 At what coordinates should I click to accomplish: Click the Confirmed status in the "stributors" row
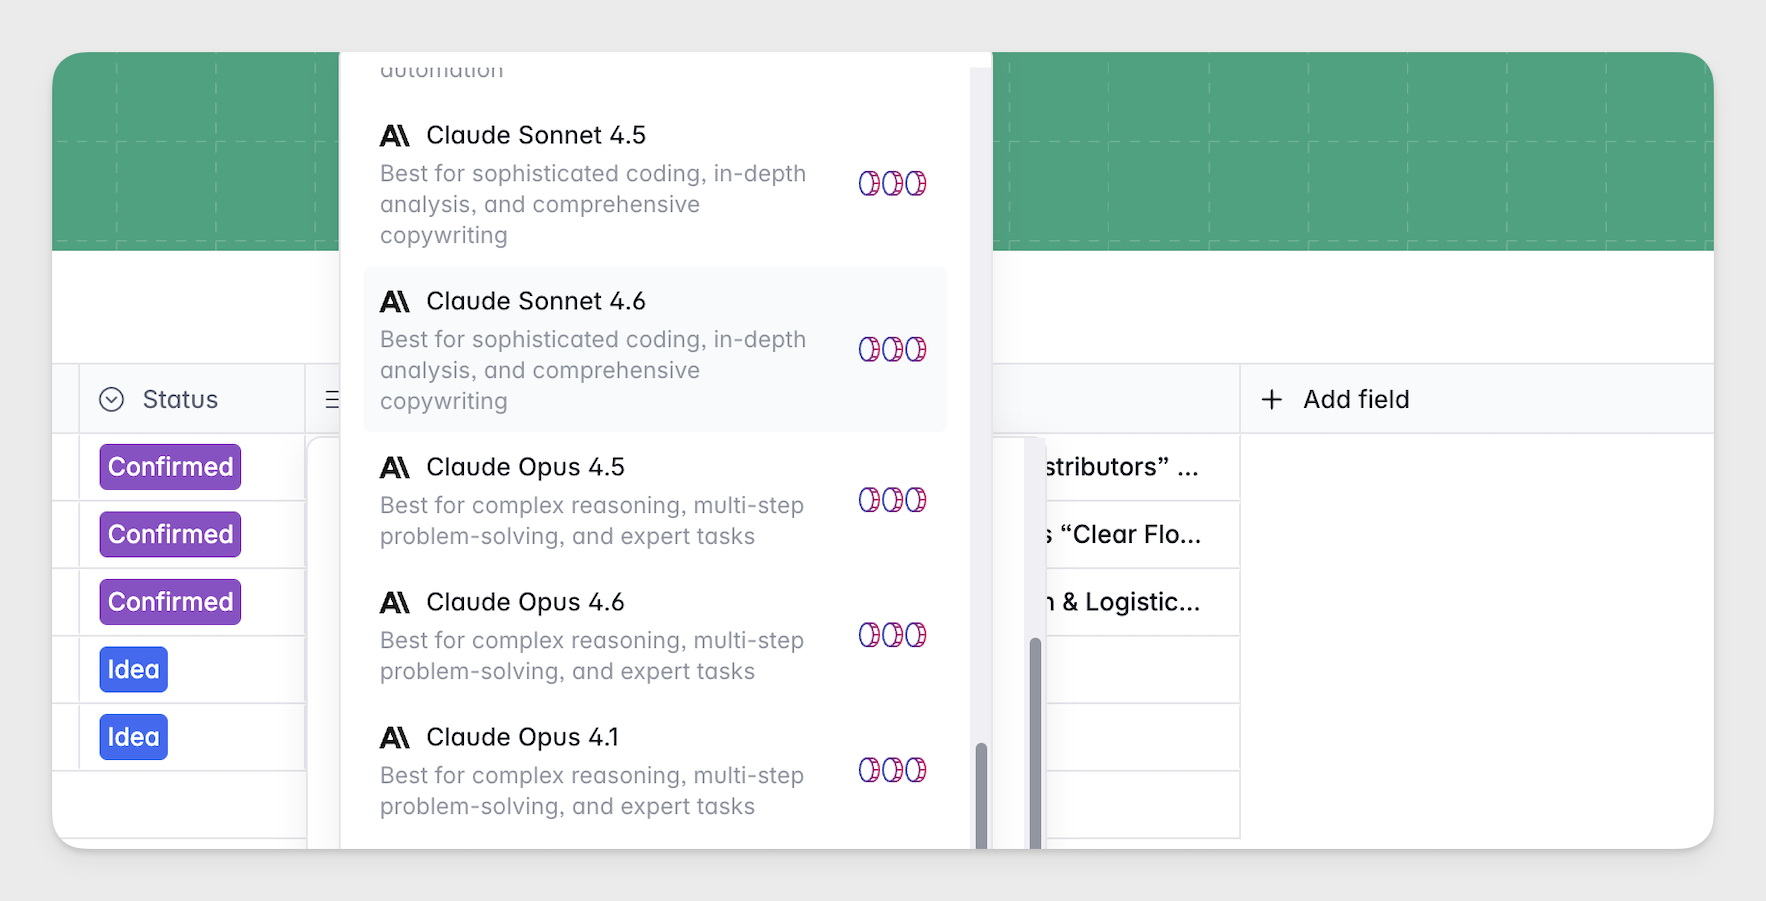(170, 467)
